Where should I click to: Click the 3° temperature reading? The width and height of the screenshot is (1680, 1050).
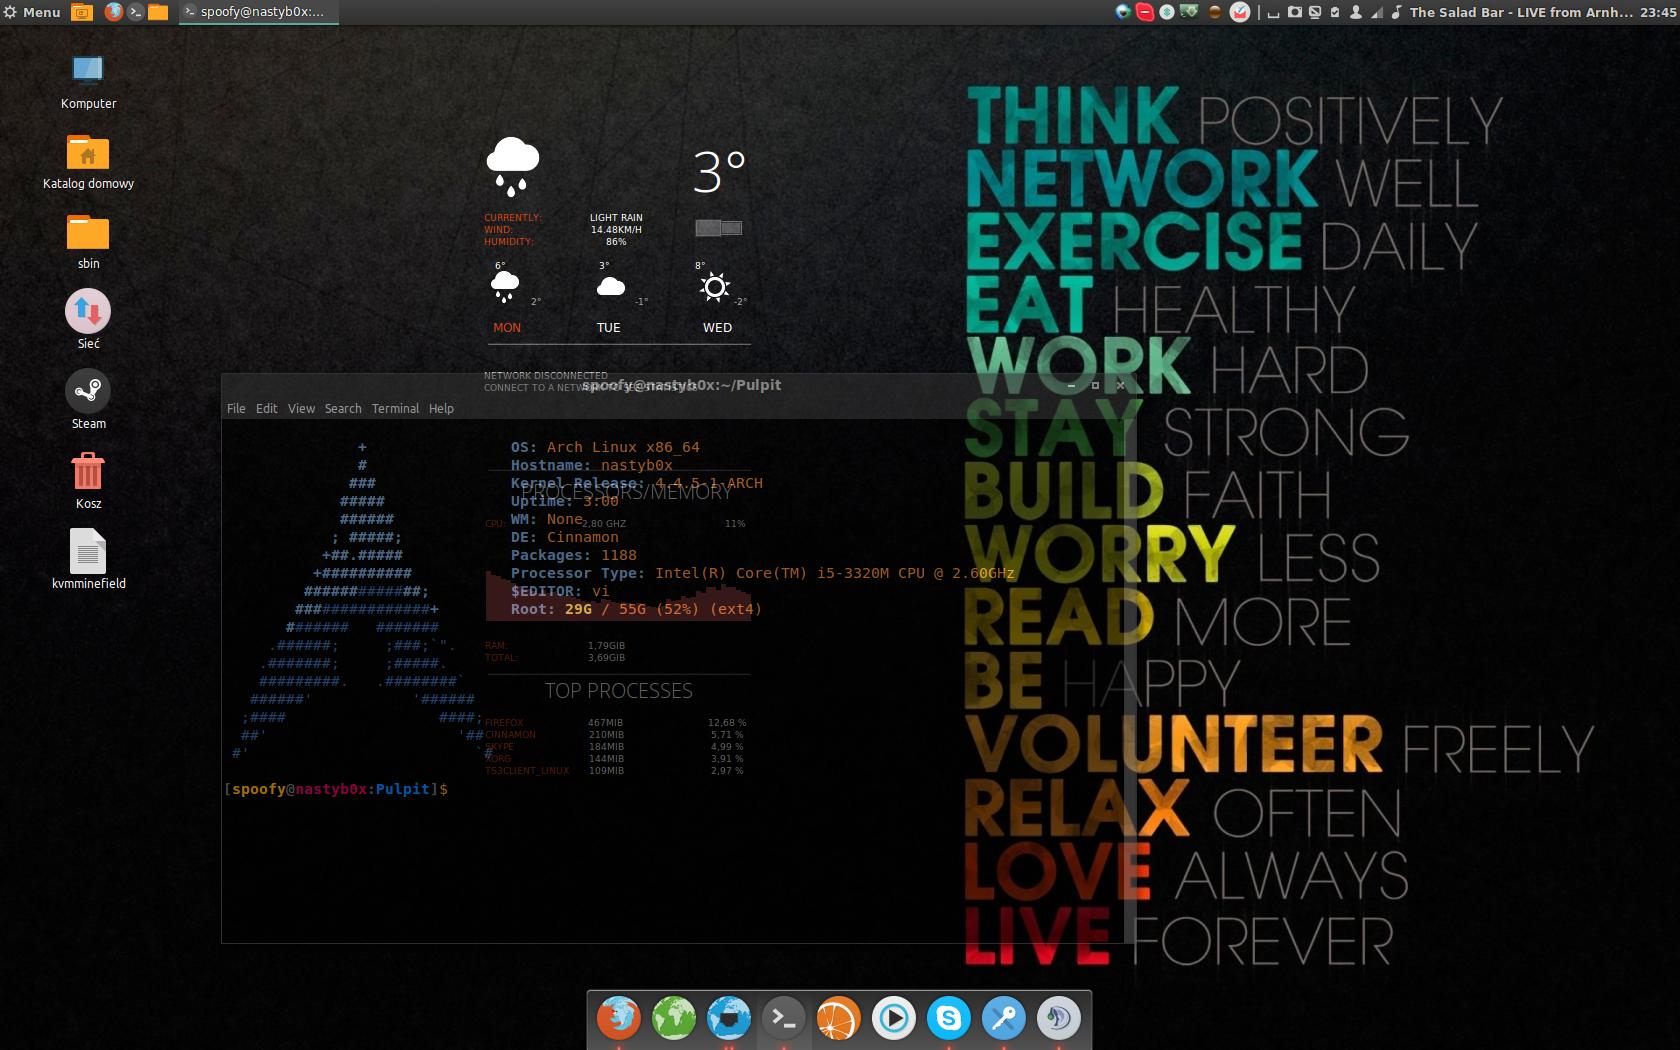click(719, 172)
